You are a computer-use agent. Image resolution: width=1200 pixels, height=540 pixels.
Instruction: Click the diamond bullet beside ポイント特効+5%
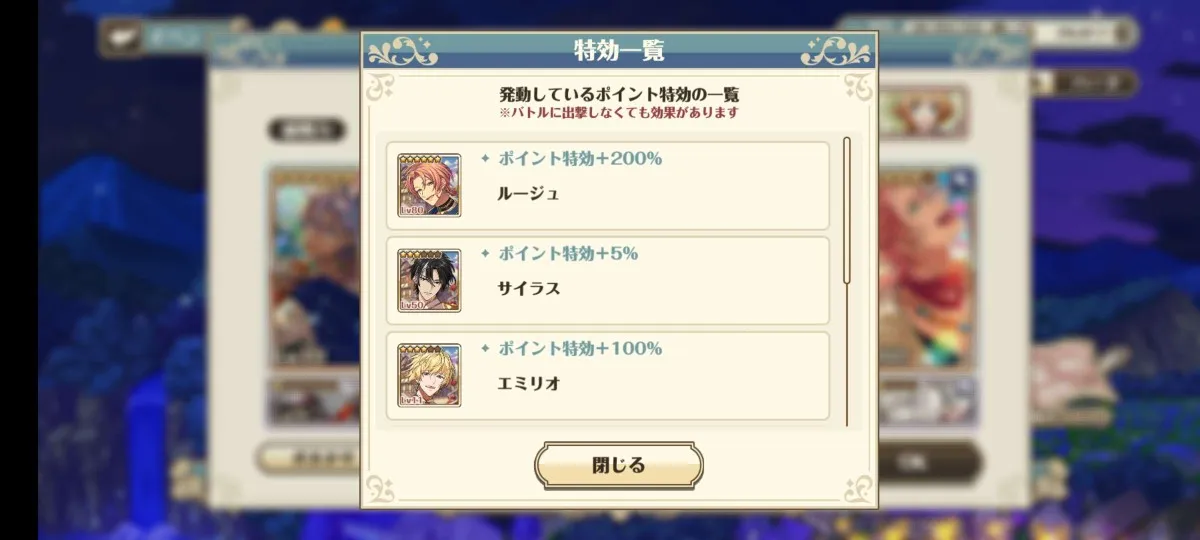coord(485,254)
